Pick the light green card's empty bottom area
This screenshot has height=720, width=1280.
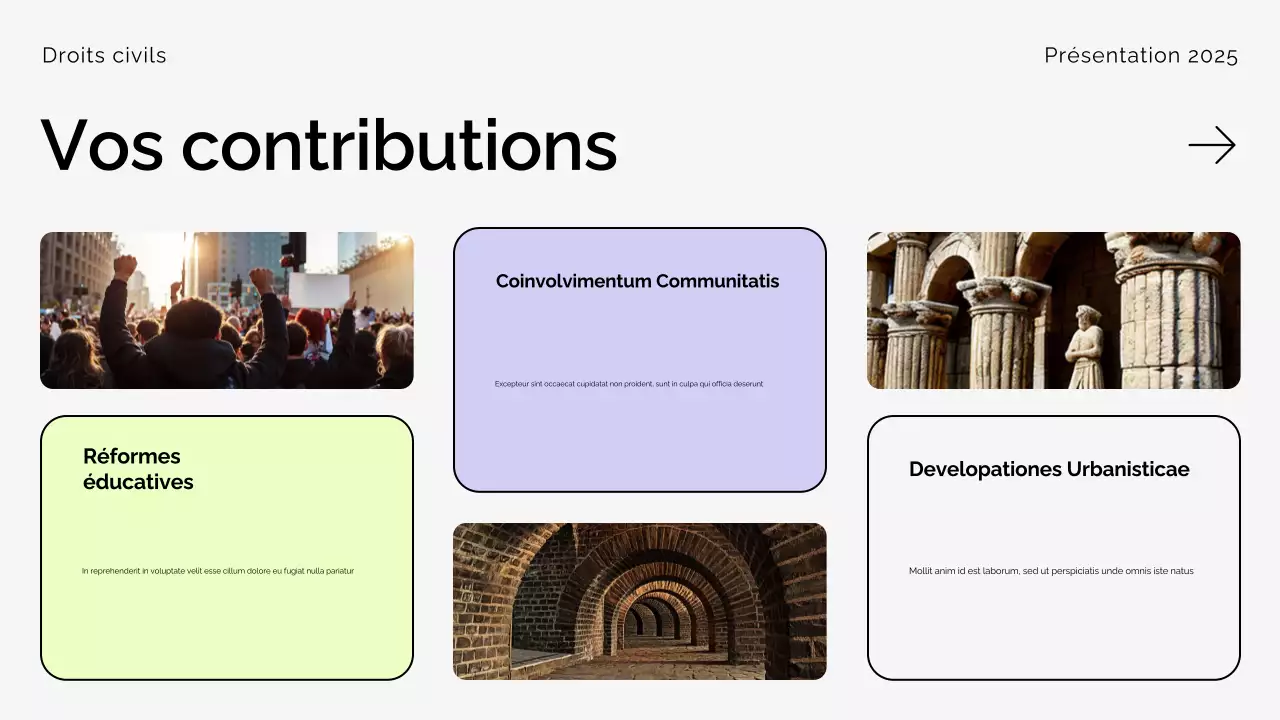click(x=226, y=630)
